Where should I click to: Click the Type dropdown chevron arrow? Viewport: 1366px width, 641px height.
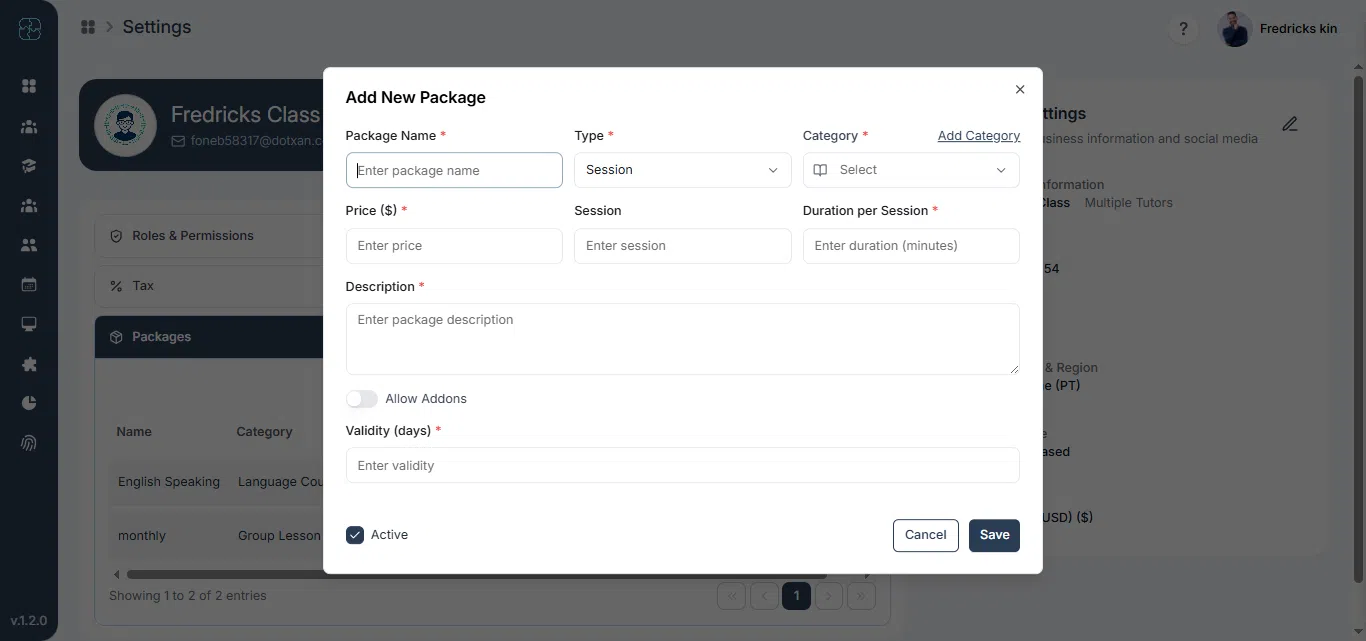tap(773, 170)
